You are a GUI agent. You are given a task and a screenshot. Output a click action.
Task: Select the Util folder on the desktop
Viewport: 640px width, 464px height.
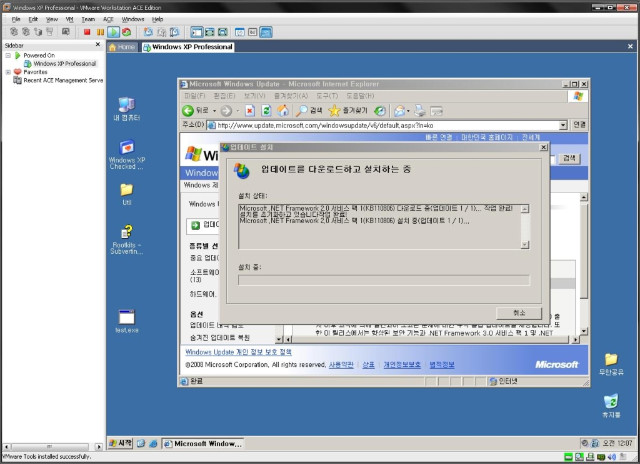point(127,194)
